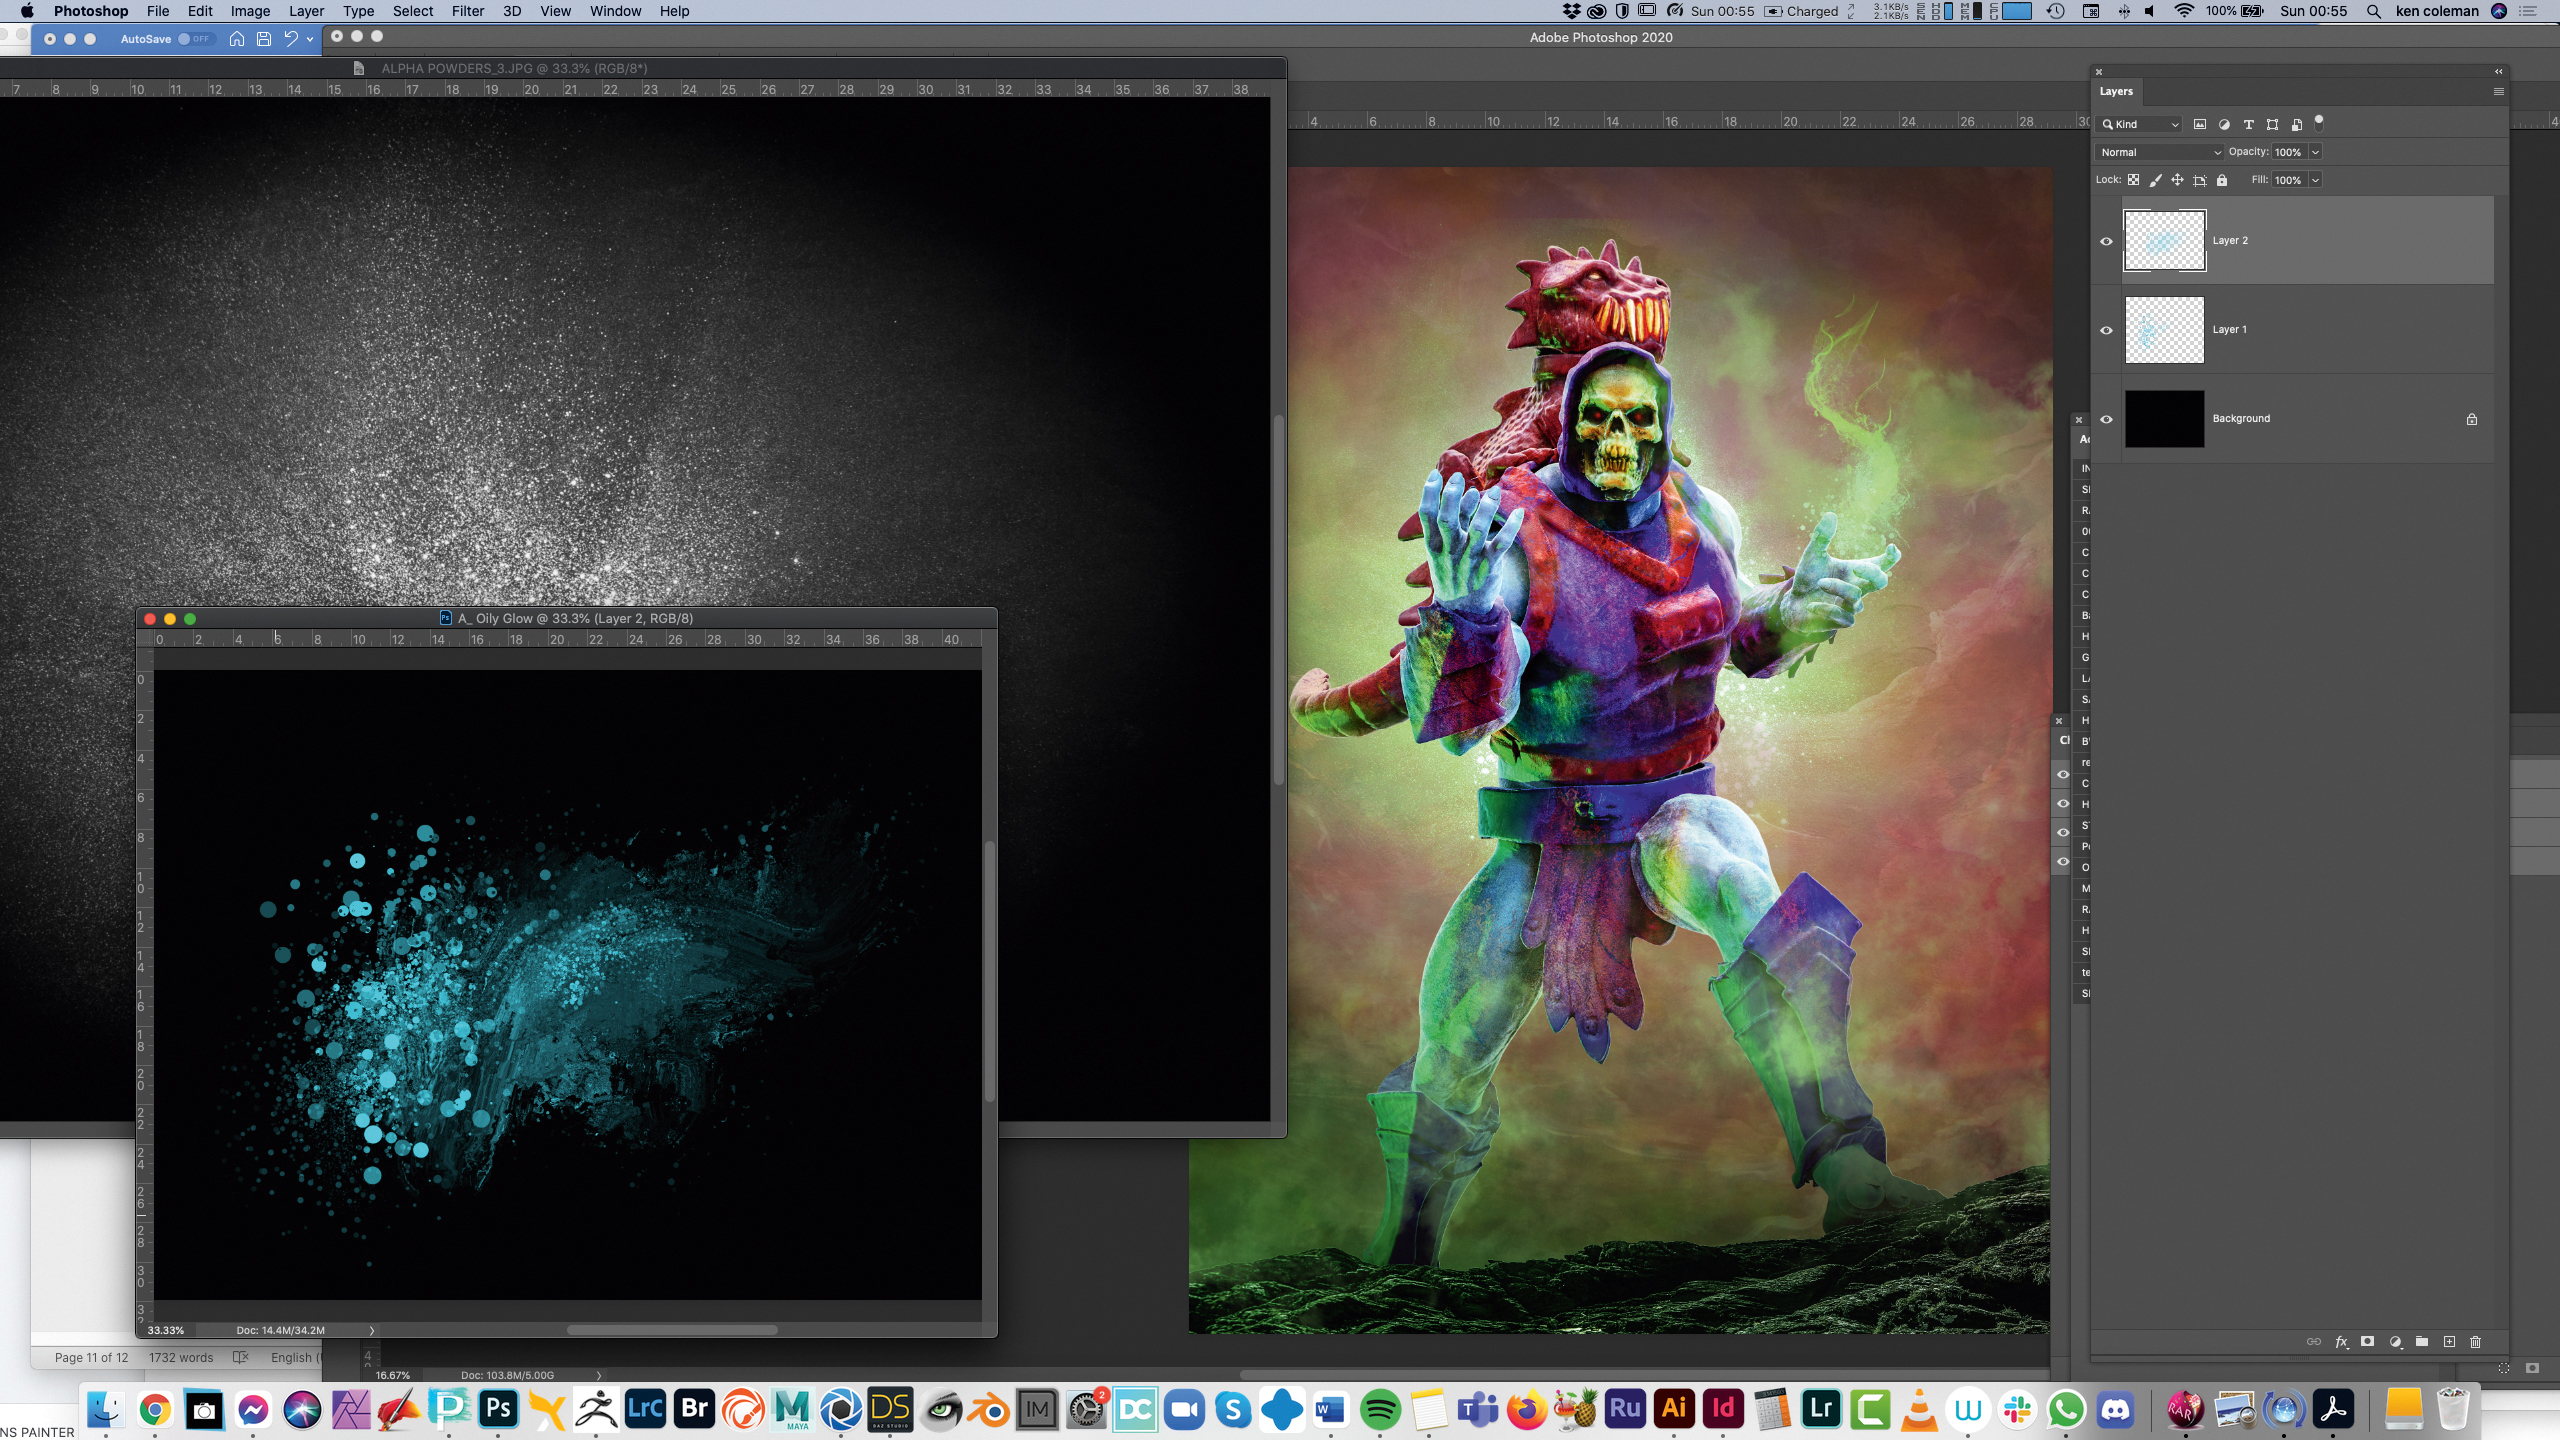The height and width of the screenshot is (1440, 2560).
Task: Open Illustrator from the Dock
Action: click(x=1674, y=1410)
